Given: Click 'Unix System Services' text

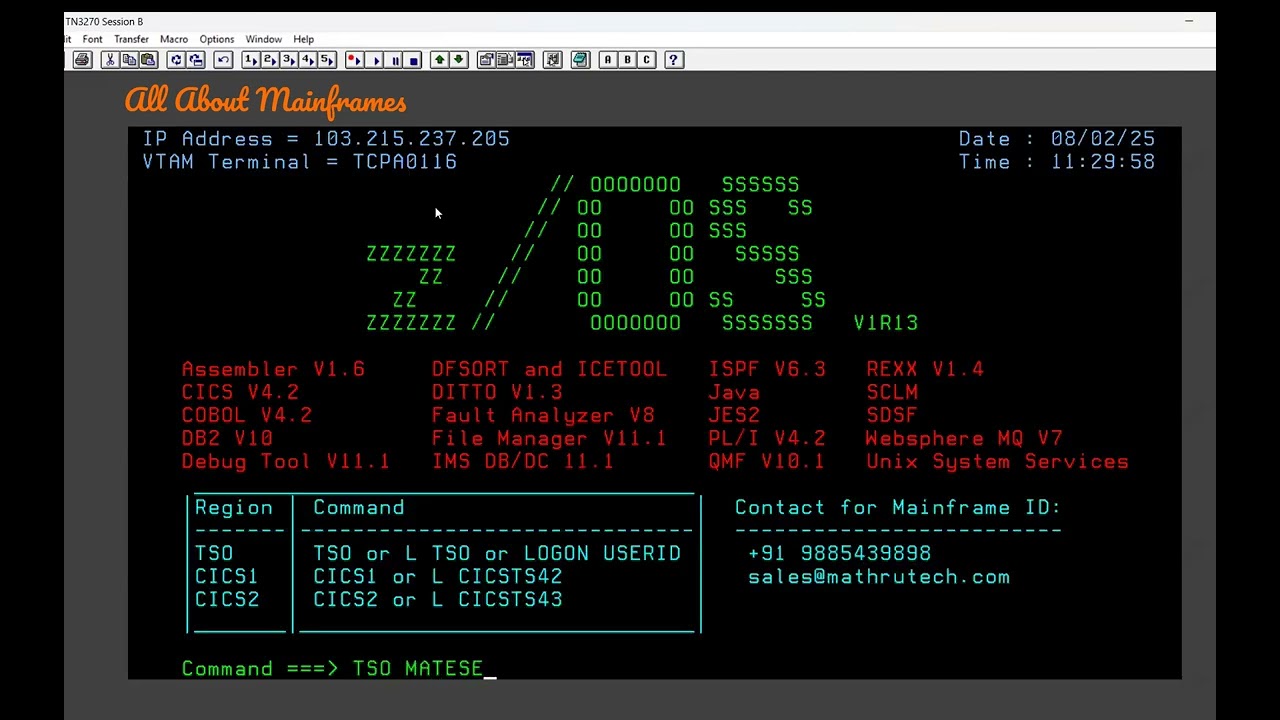Looking at the screenshot, I should coord(997,462).
